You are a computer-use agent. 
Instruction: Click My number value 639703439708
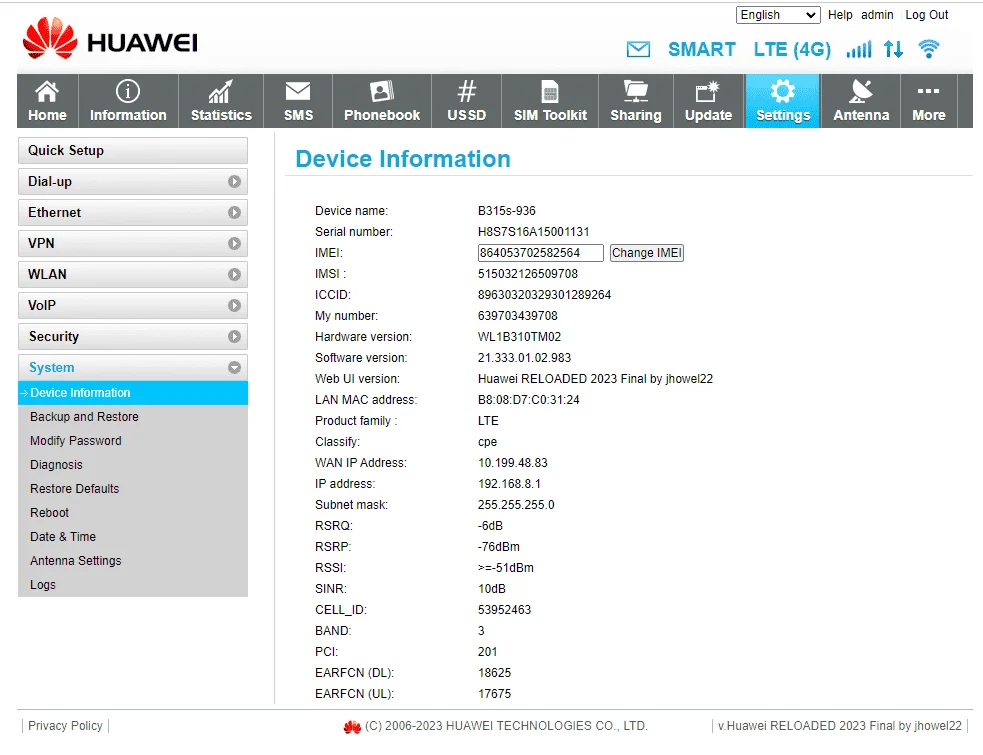pyautogui.click(x=518, y=316)
